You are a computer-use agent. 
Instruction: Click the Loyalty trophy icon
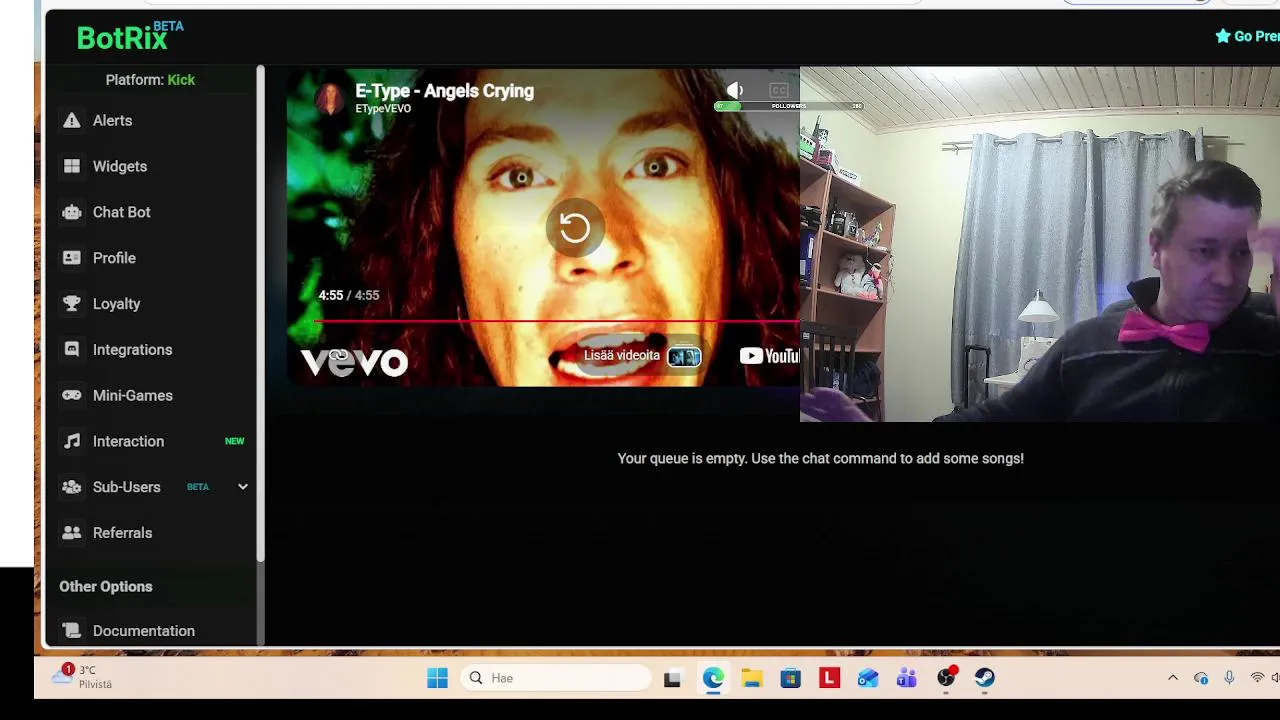[72, 304]
